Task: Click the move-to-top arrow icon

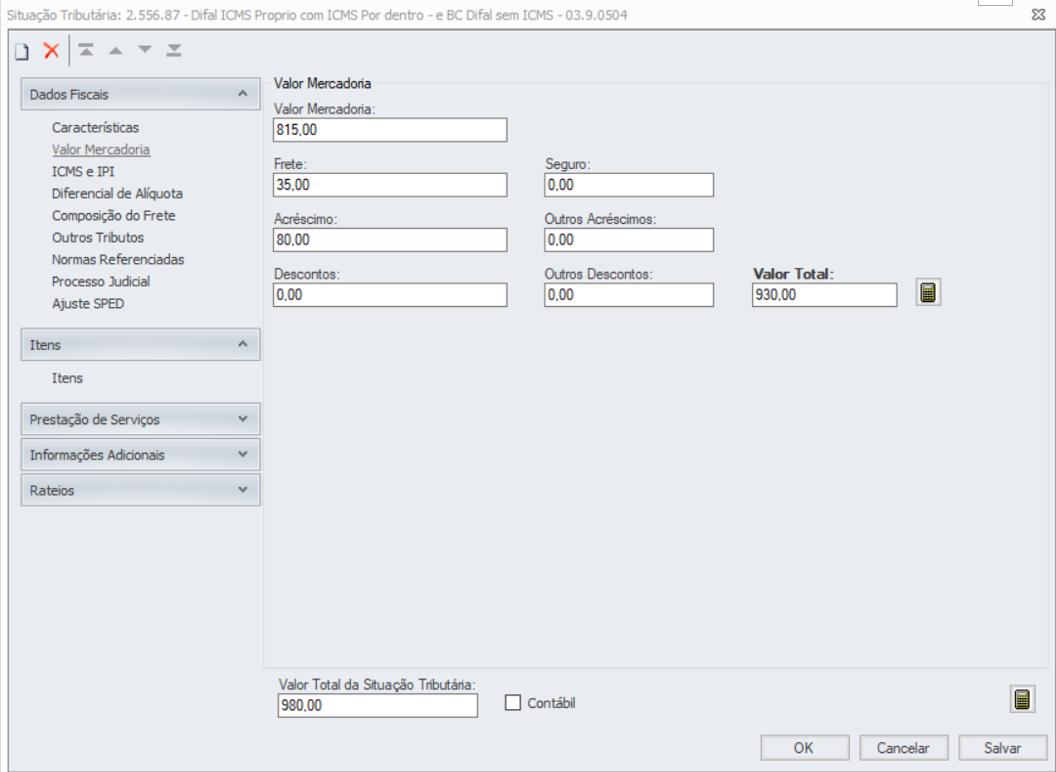Action: click(x=86, y=50)
